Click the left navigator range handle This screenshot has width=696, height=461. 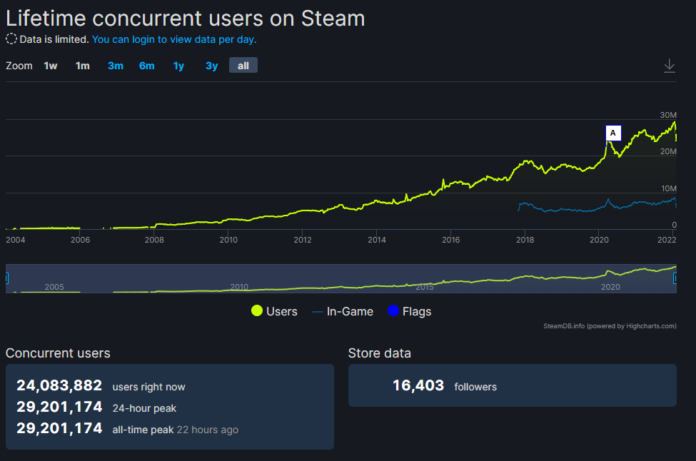click(7, 278)
